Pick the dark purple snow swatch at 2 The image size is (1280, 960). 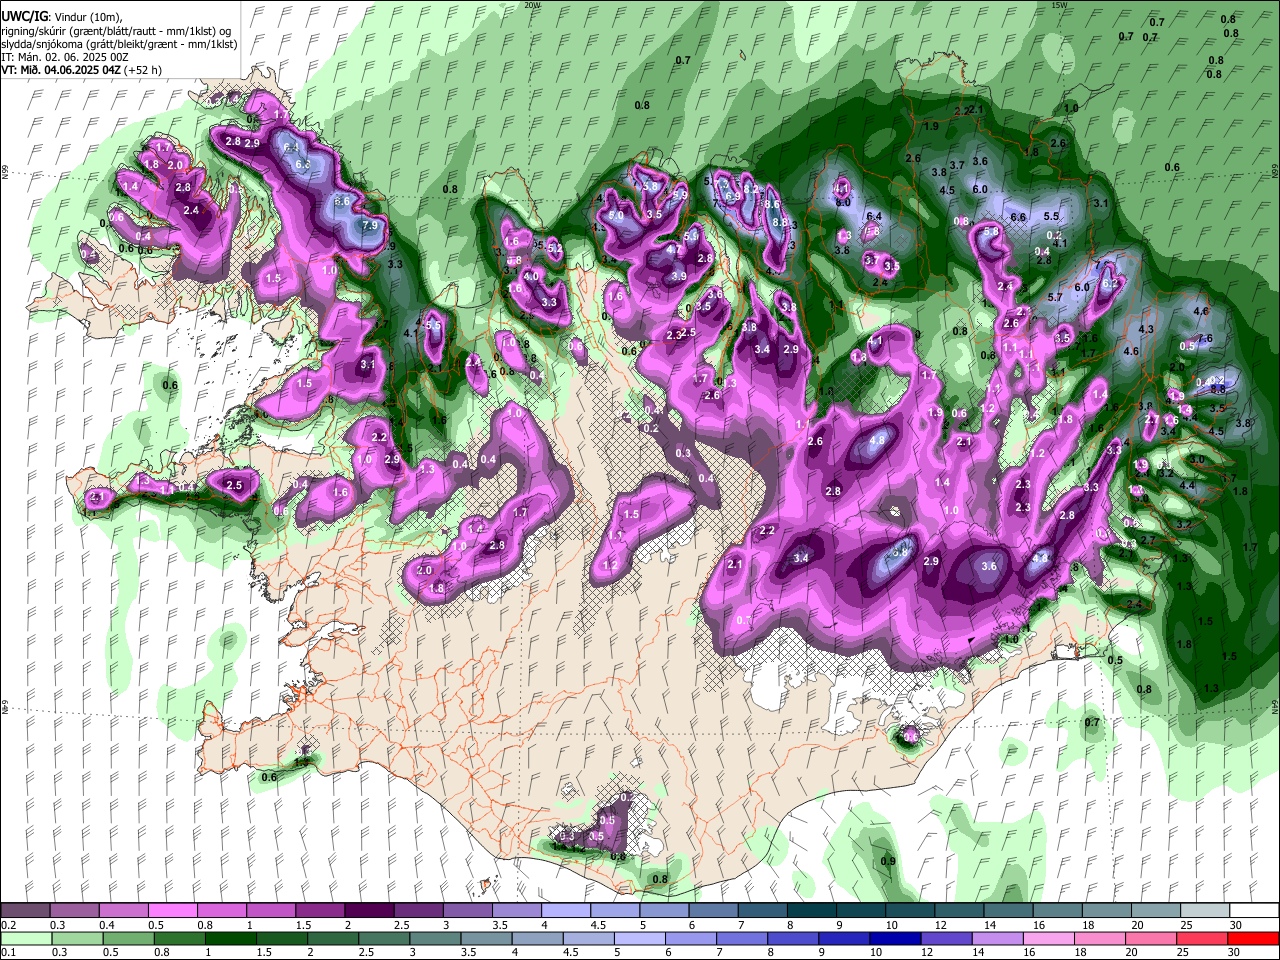click(369, 911)
